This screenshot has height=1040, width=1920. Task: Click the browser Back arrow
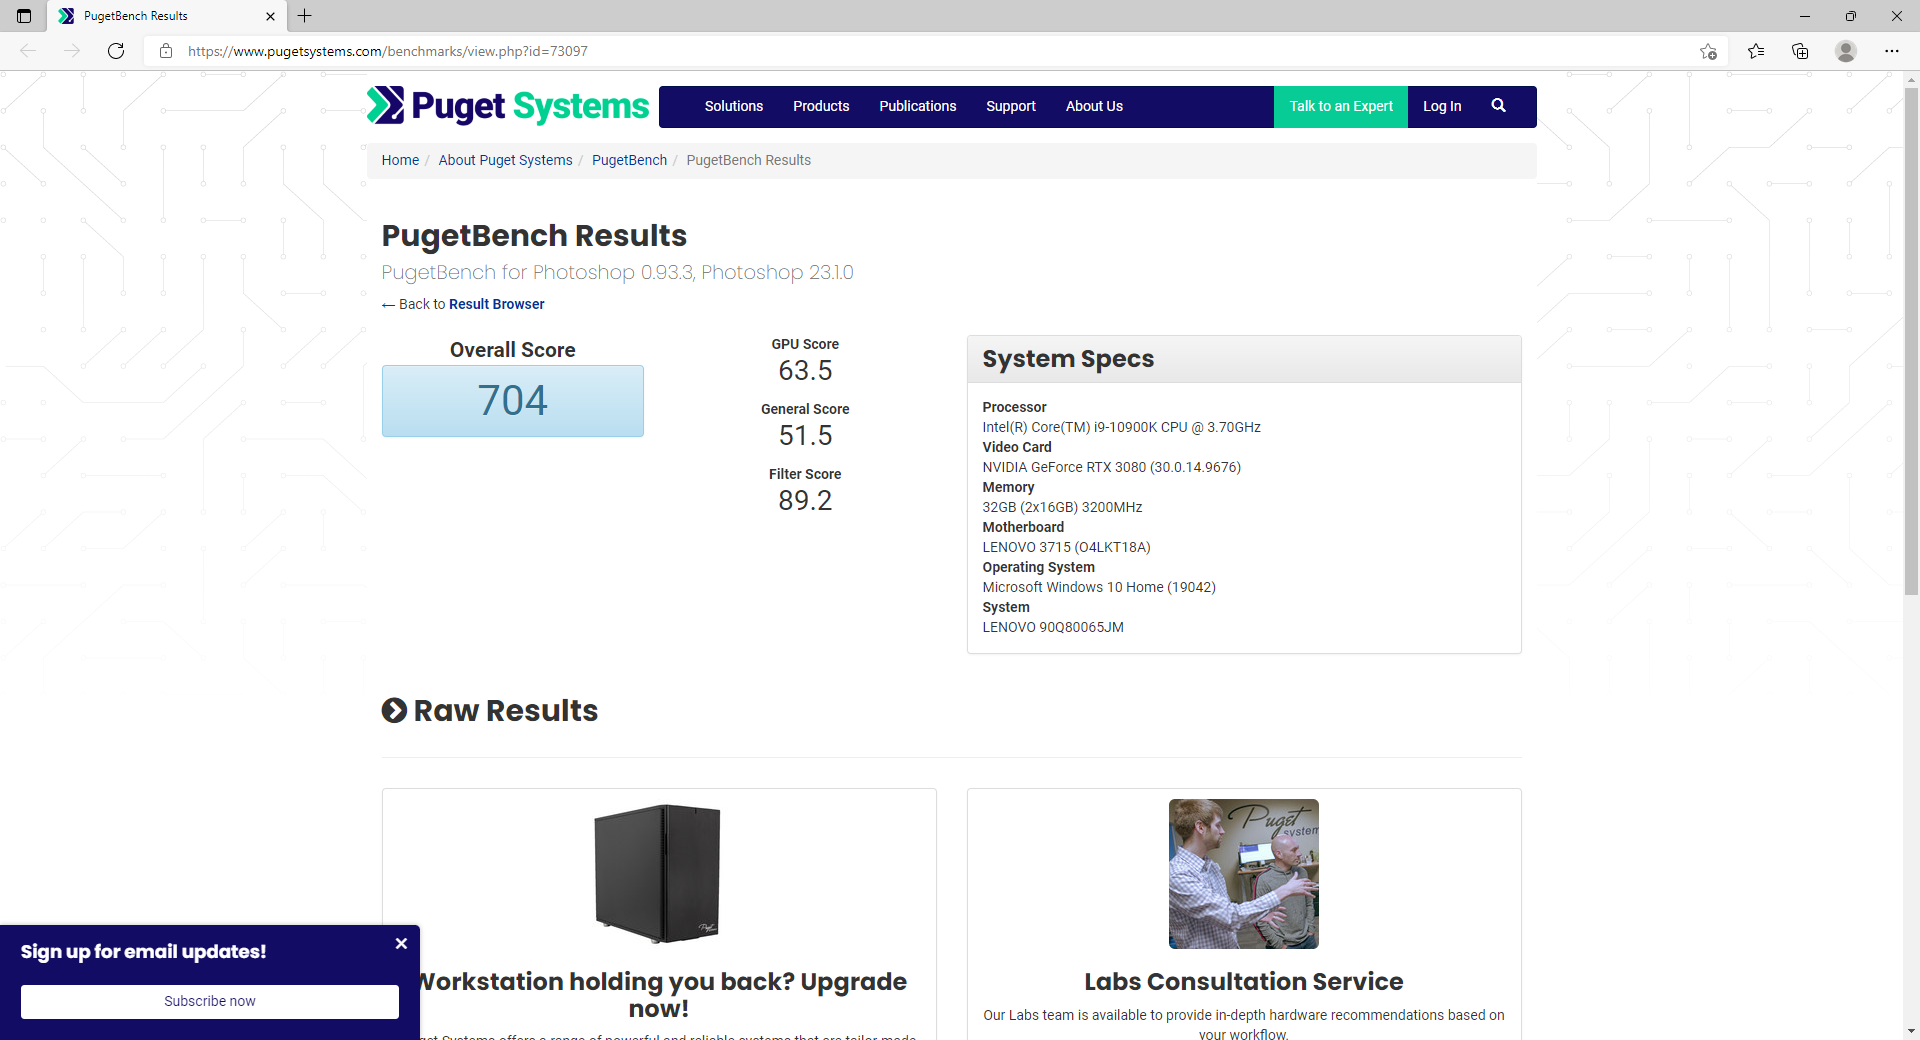pyautogui.click(x=28, y=51)
